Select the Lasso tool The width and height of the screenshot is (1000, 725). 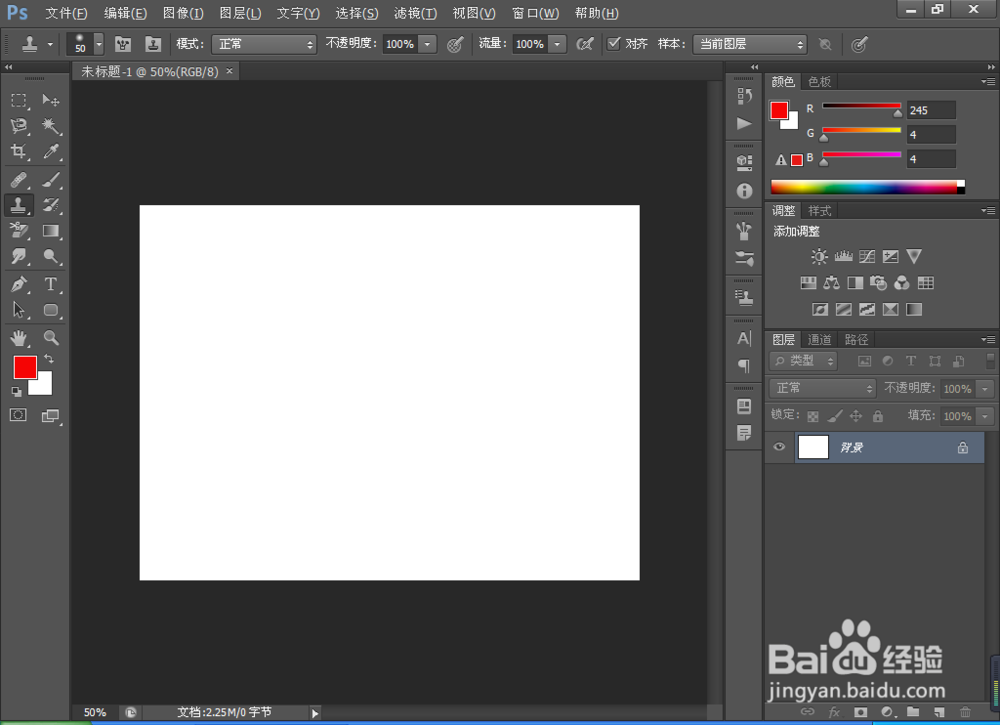18,126
